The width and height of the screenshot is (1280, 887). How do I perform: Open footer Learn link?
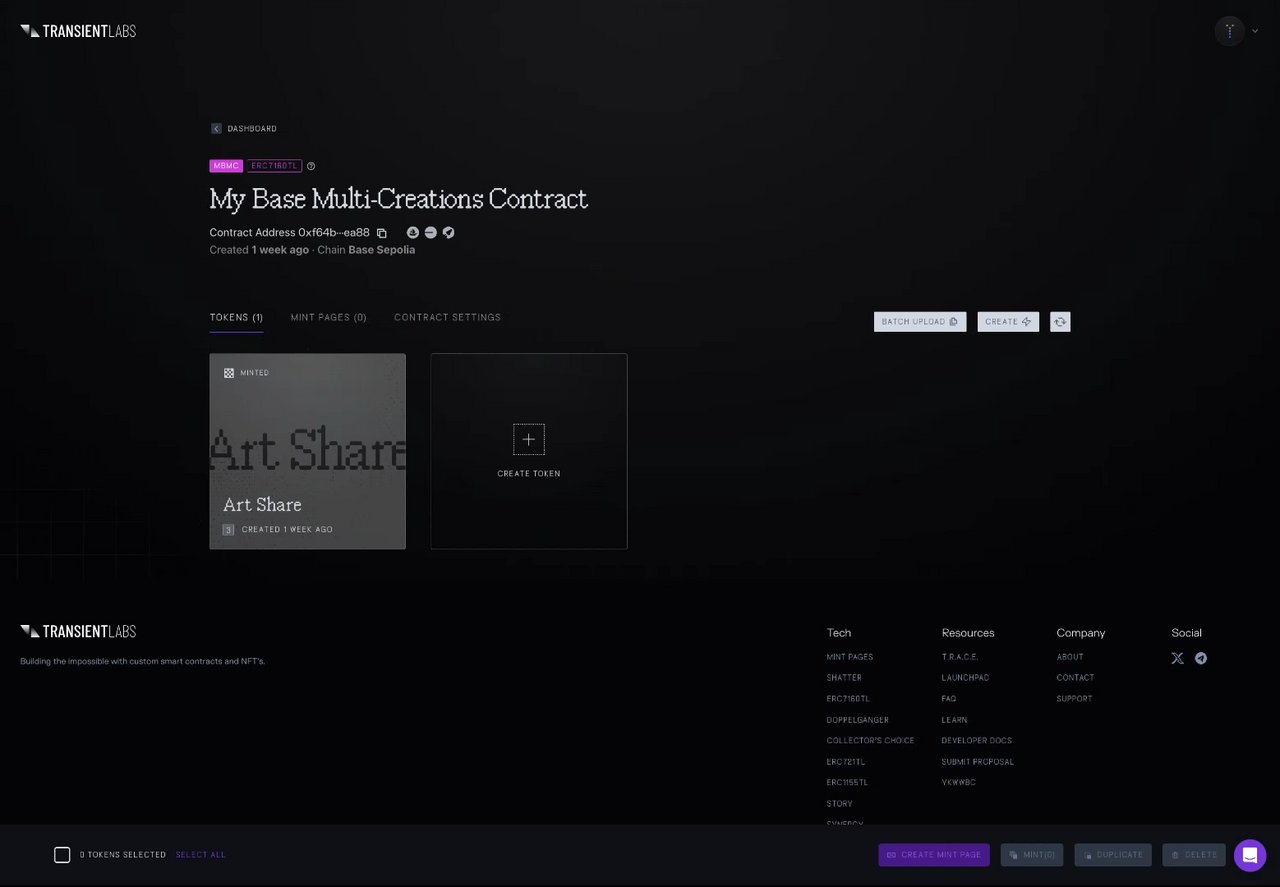pos(955,720)
